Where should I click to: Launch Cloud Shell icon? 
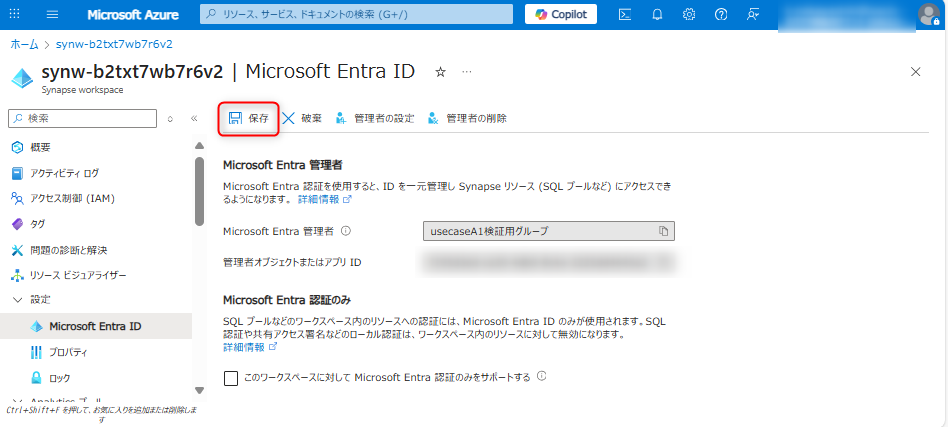(625, 15)
